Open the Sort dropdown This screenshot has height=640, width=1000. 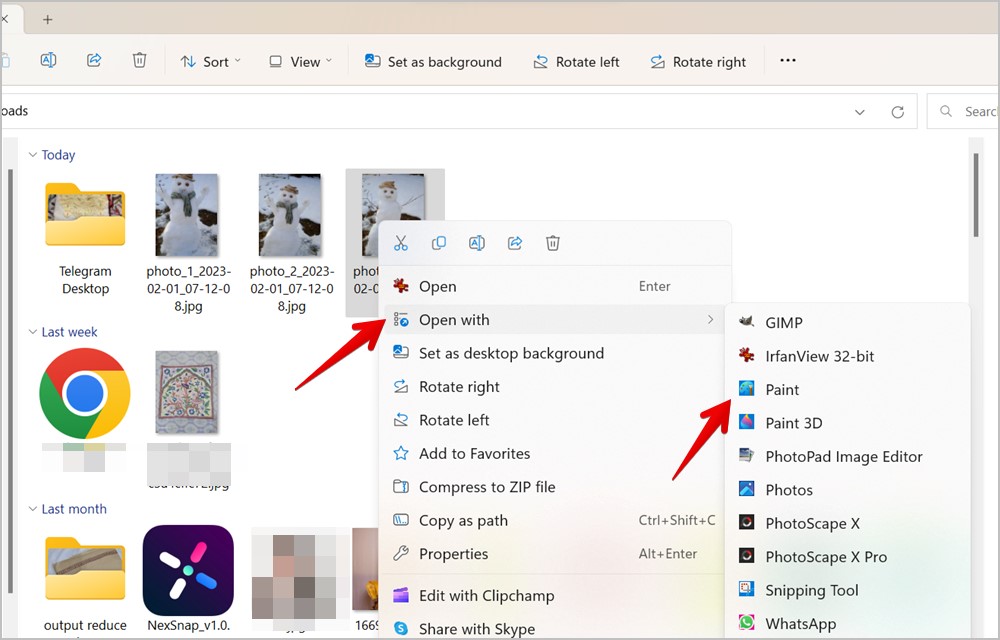(x=210, y=62)
